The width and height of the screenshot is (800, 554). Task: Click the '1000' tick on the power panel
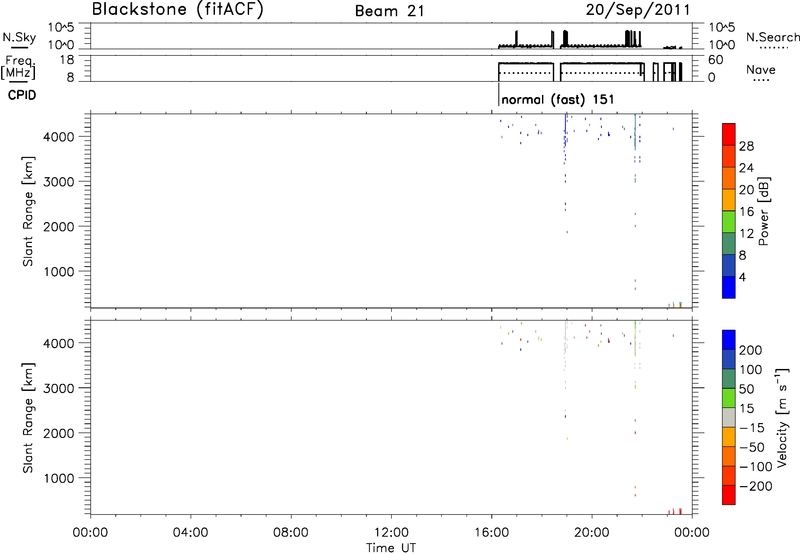[59, 272]
